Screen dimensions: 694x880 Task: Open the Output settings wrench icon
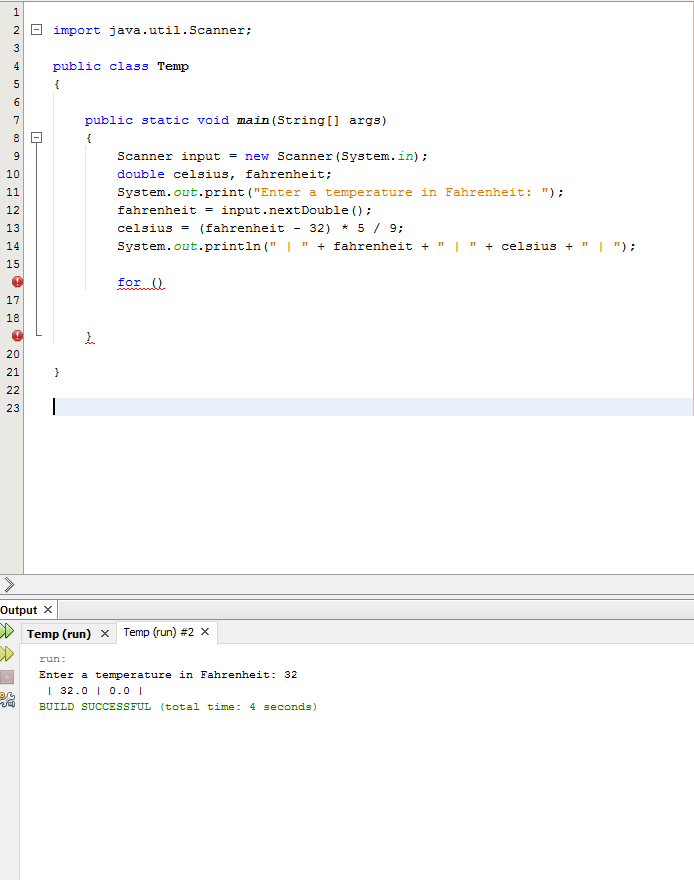pyautogui.click(x=7, y=699)
